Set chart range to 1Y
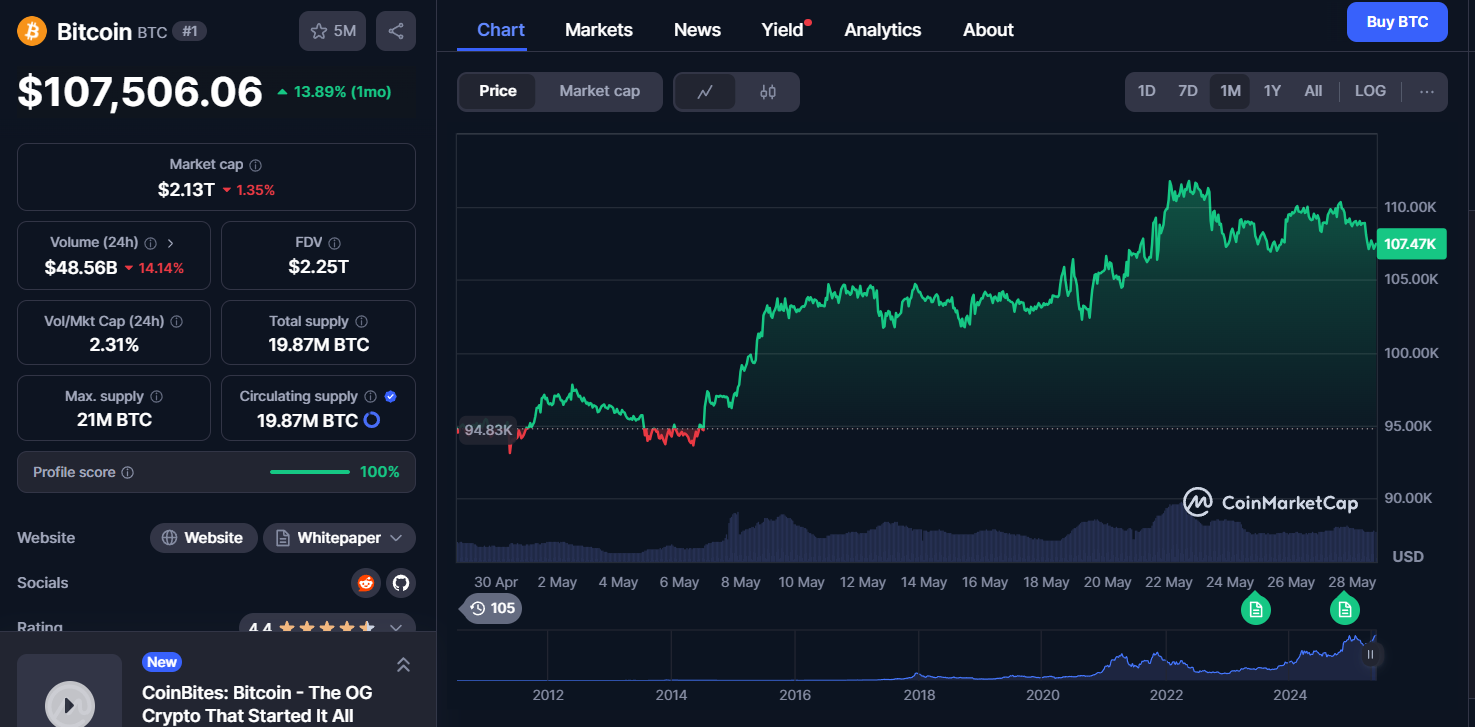Viewport: 1475px width, 727px height. [x=1272, y=91]
